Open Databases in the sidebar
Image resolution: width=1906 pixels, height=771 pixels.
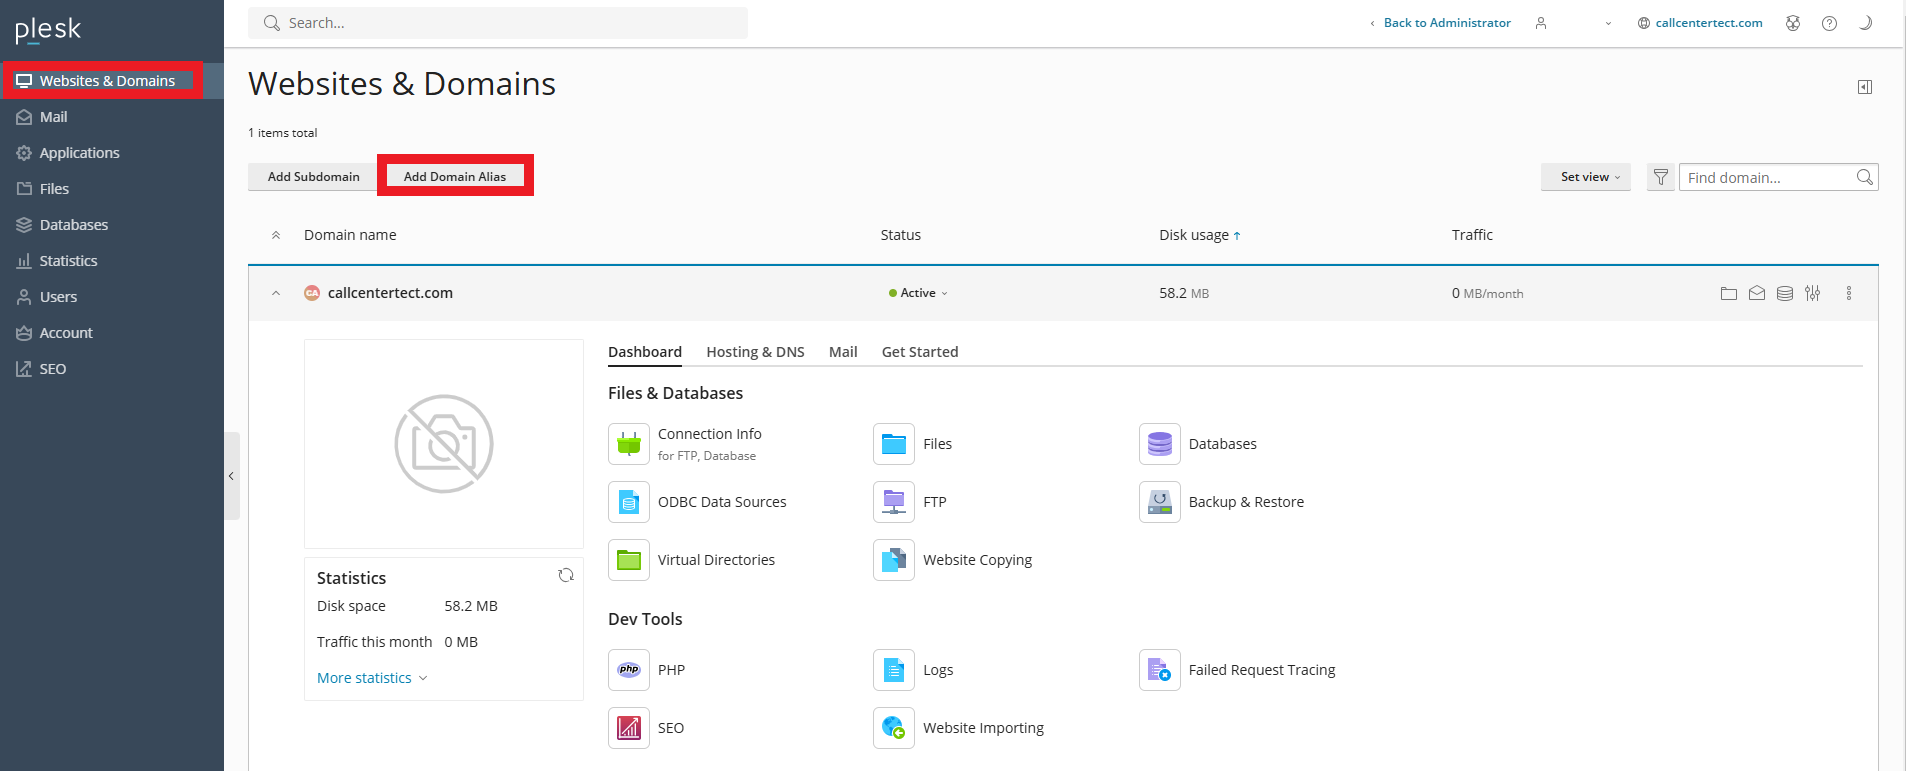(x=73, y=225)
